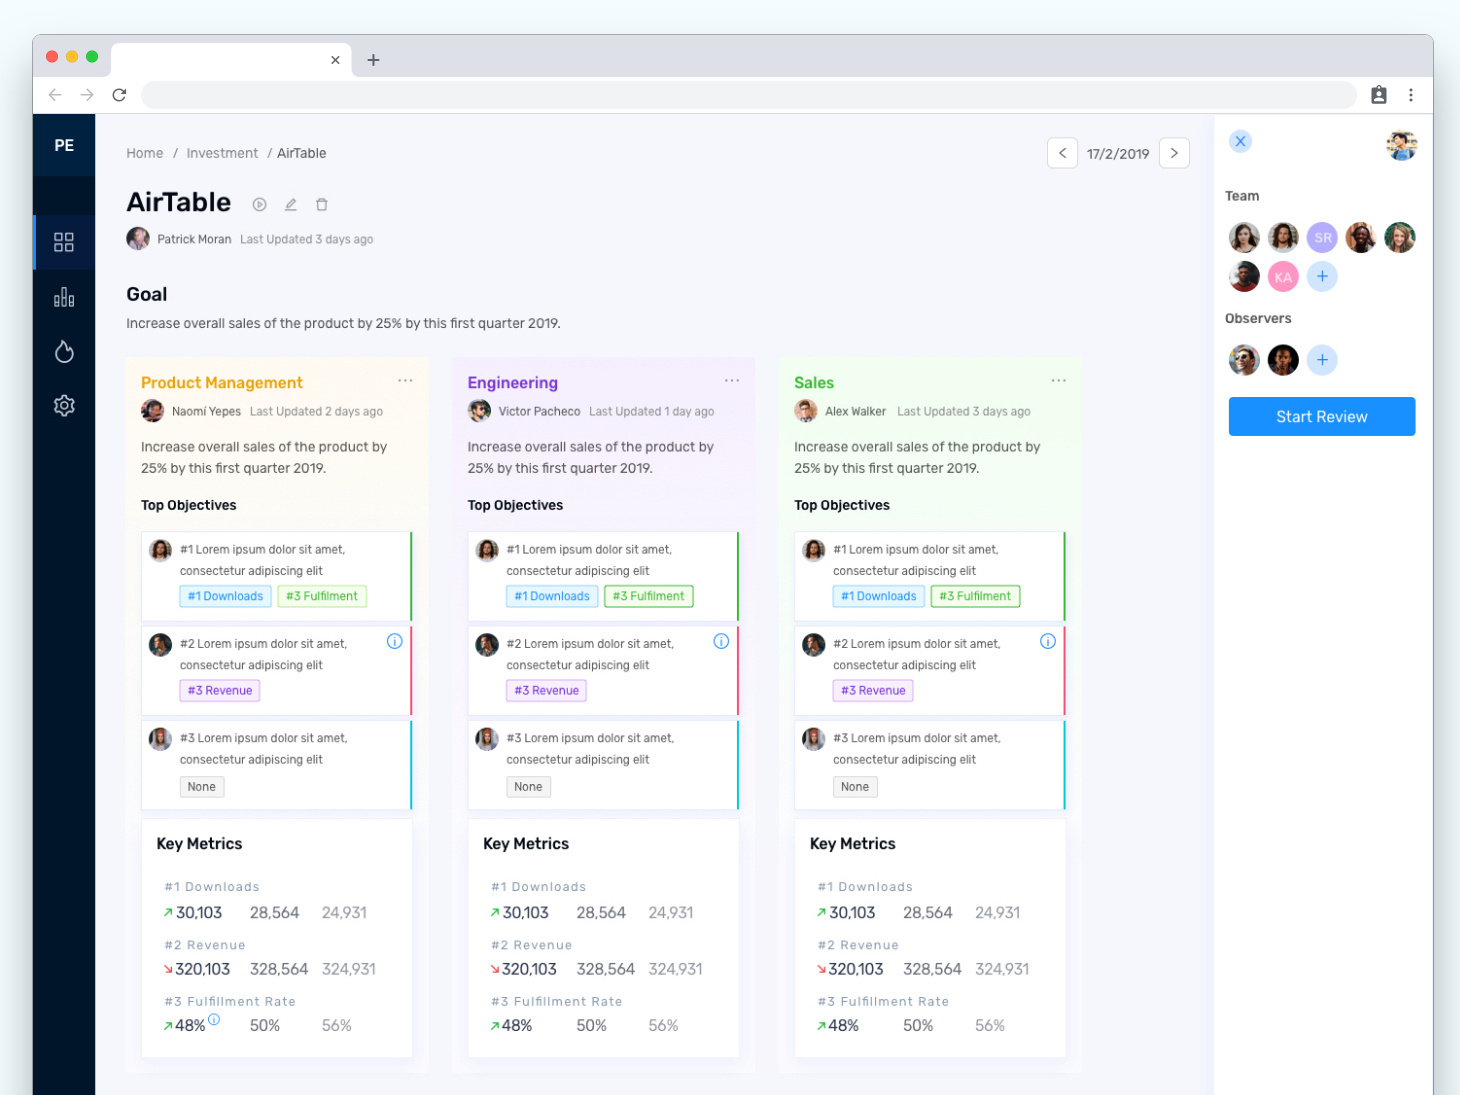The height and width of the screenshot is (1095, 1460).
Task: Click the AirTable breadcrumb item
Action: 302,153
